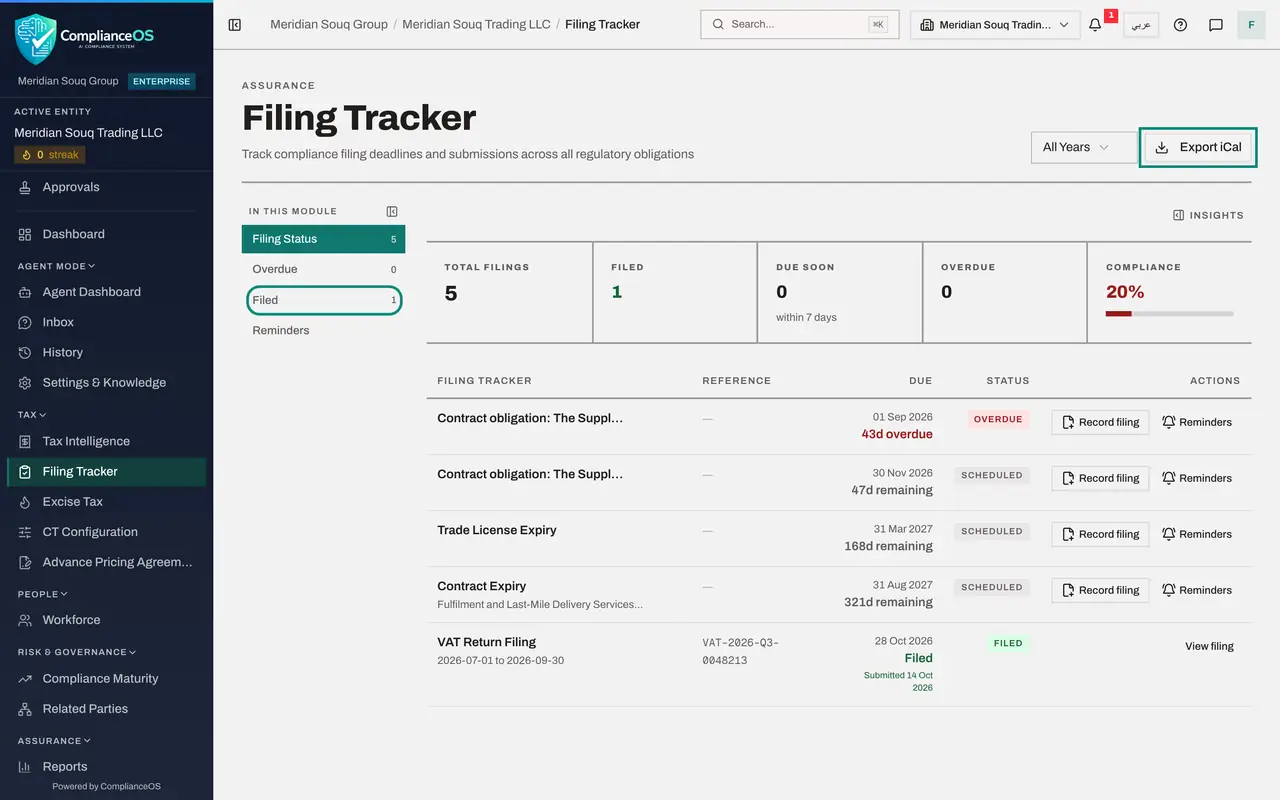Open the All Years dropdown
This screenshot has width=1280, height=800.
click(x=1084, y=147)
